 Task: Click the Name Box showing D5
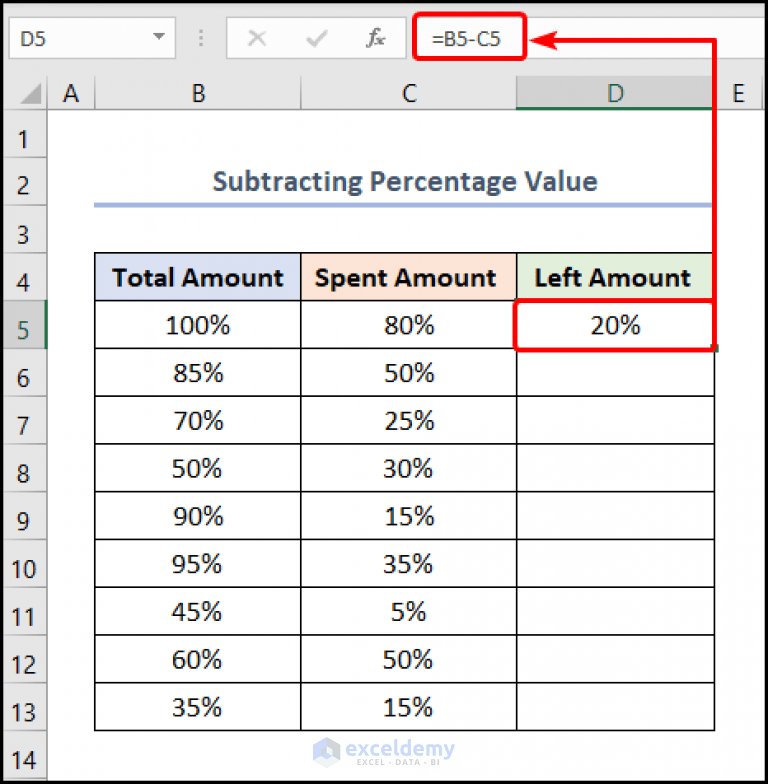pos(92,38)
